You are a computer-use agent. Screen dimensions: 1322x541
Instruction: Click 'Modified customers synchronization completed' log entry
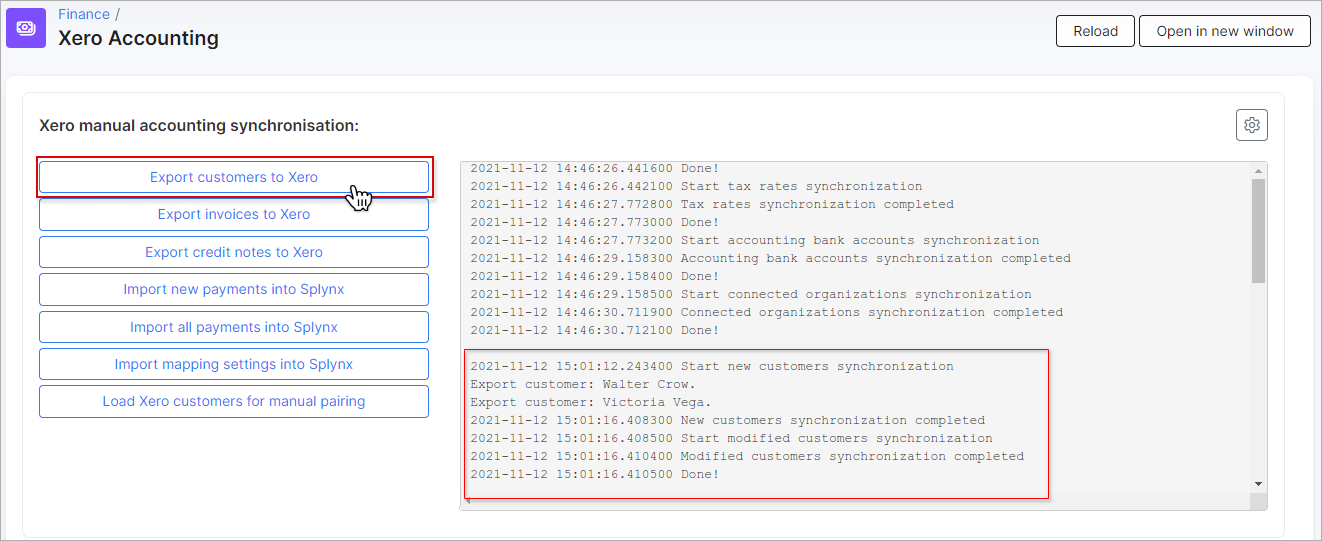747,456
